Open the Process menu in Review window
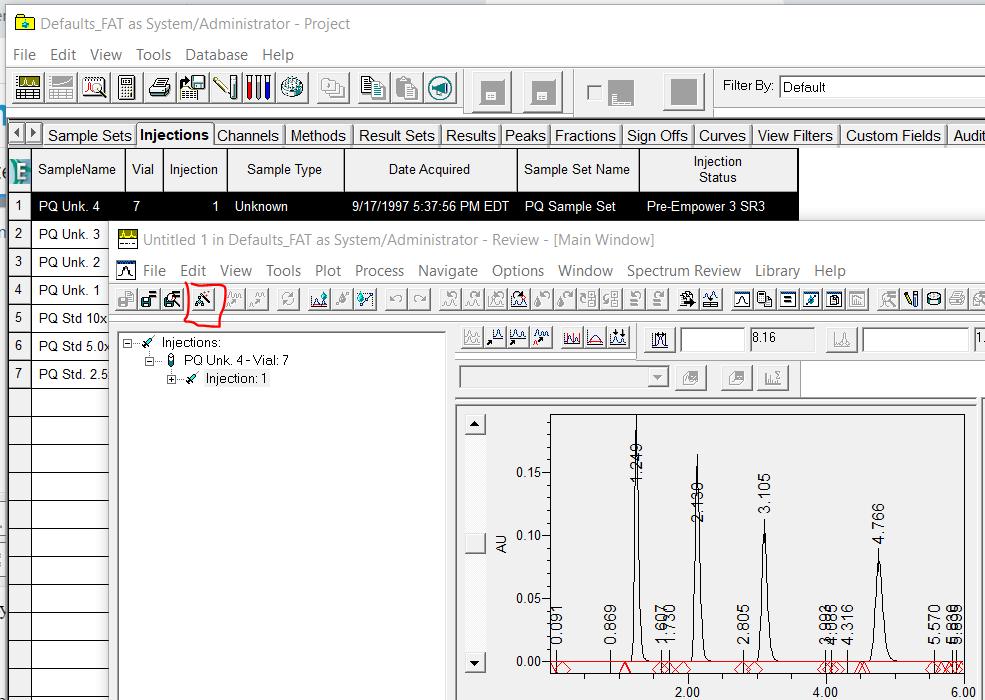The width and height of the screenshot is (985, 700). [379, 271]
